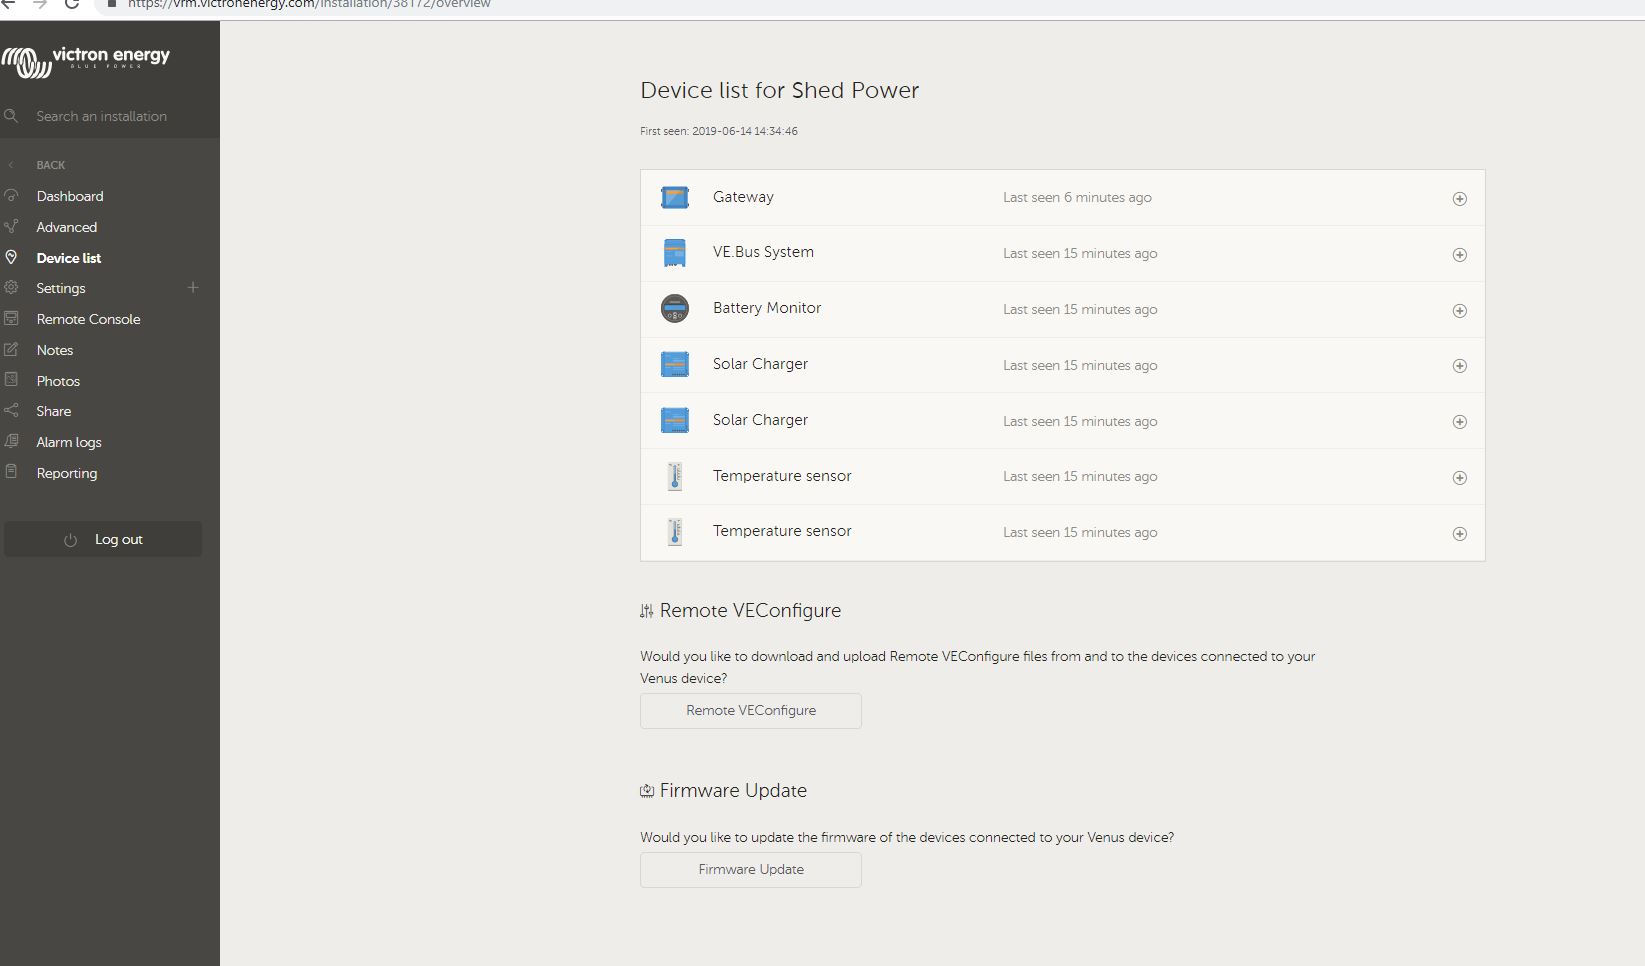
Task: Click the Reporting sidebar icon
Action: [11, 472]
